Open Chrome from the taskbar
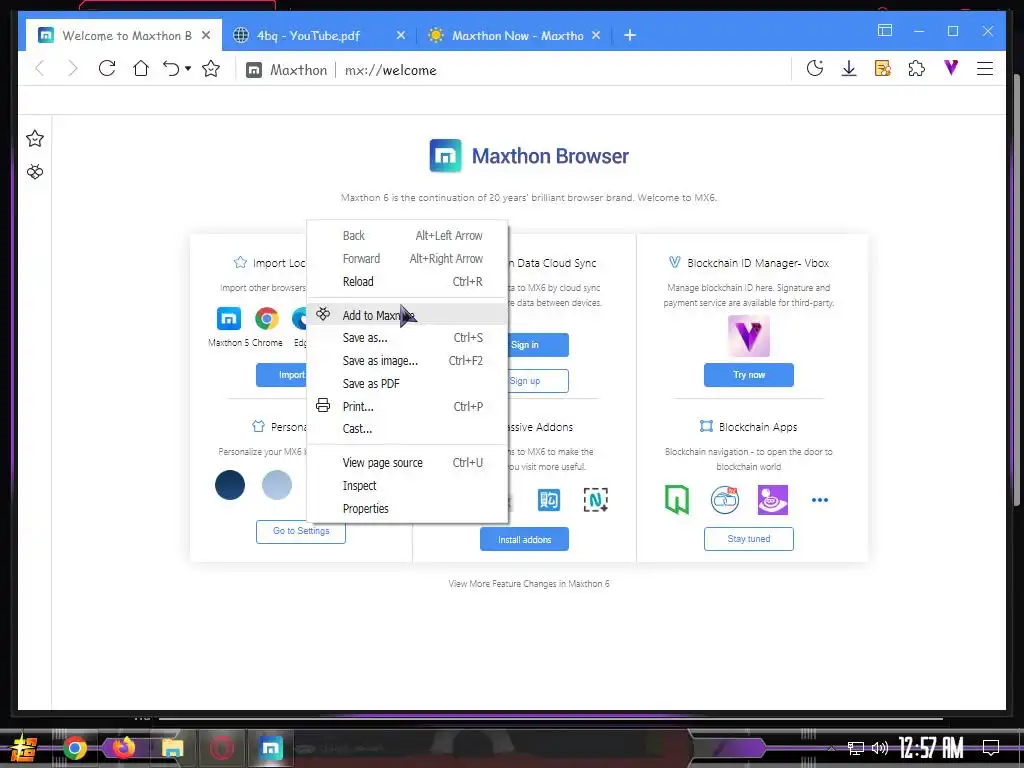Viewport: 1024px width, 768px height. [x=74, y=748]
